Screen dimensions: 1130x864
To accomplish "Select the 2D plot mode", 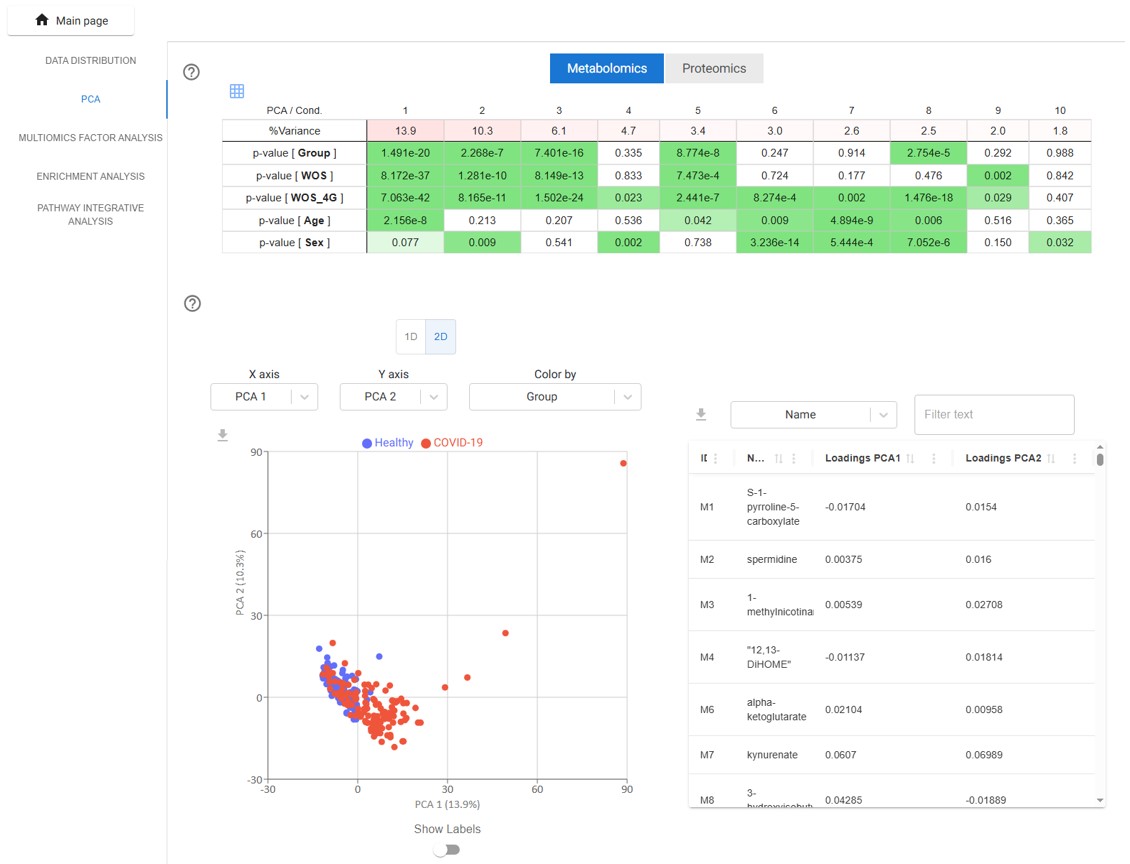I will 440,337.
